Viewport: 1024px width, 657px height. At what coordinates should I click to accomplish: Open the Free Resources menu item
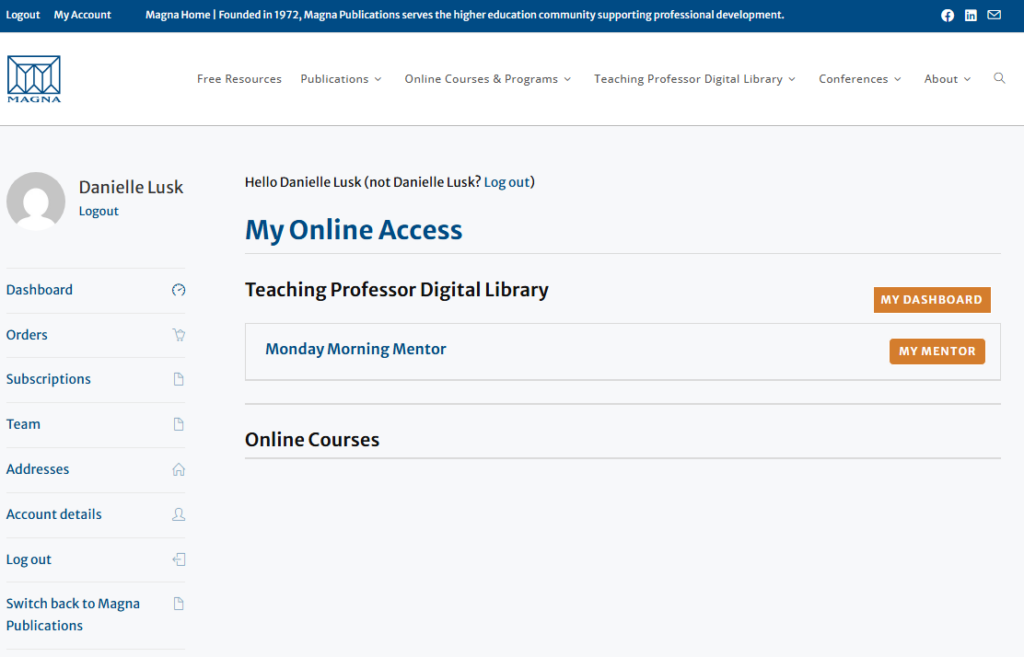click(239, 78)
